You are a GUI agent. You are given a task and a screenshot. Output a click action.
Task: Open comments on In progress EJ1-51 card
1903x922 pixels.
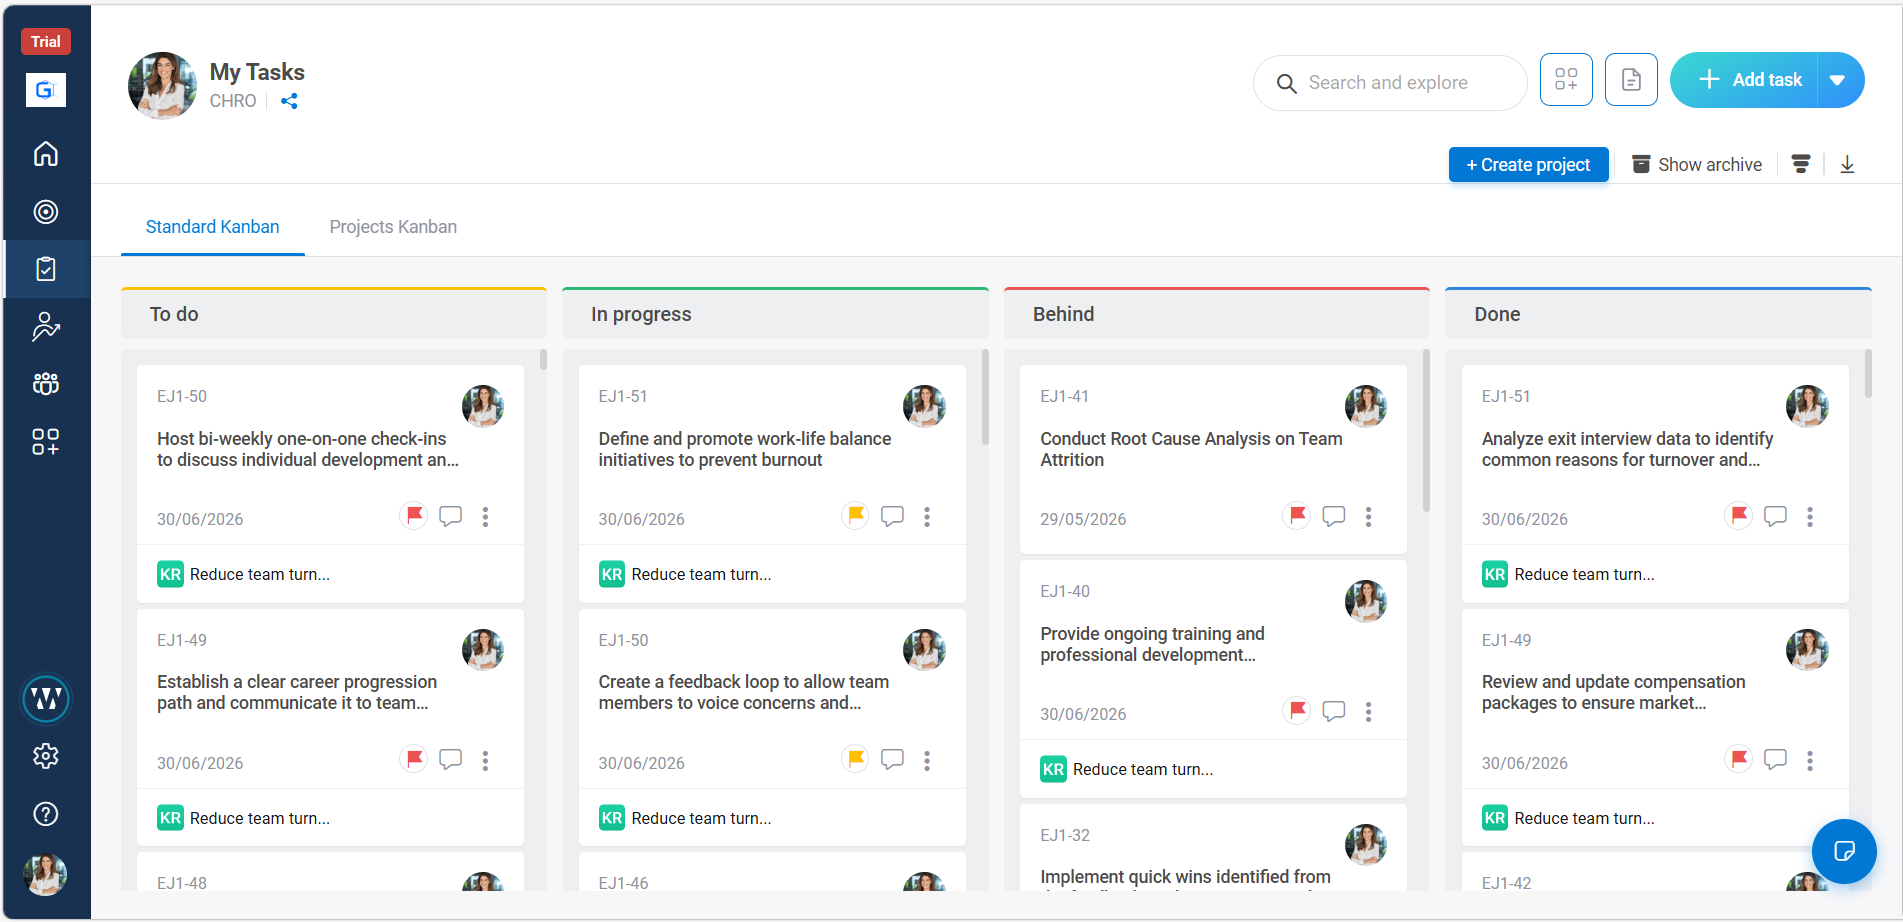coord(892,516)
